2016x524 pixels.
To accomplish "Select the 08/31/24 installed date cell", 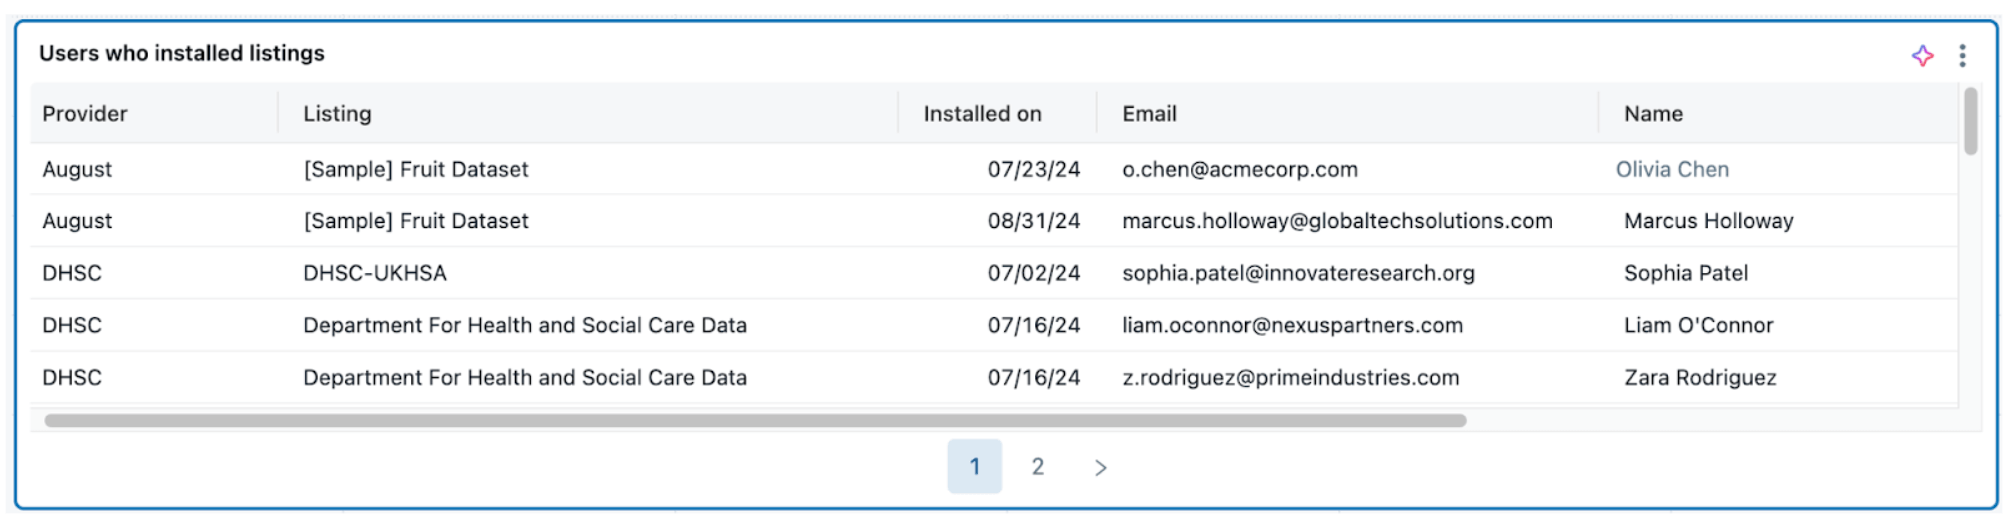I will click(1033, 221).
